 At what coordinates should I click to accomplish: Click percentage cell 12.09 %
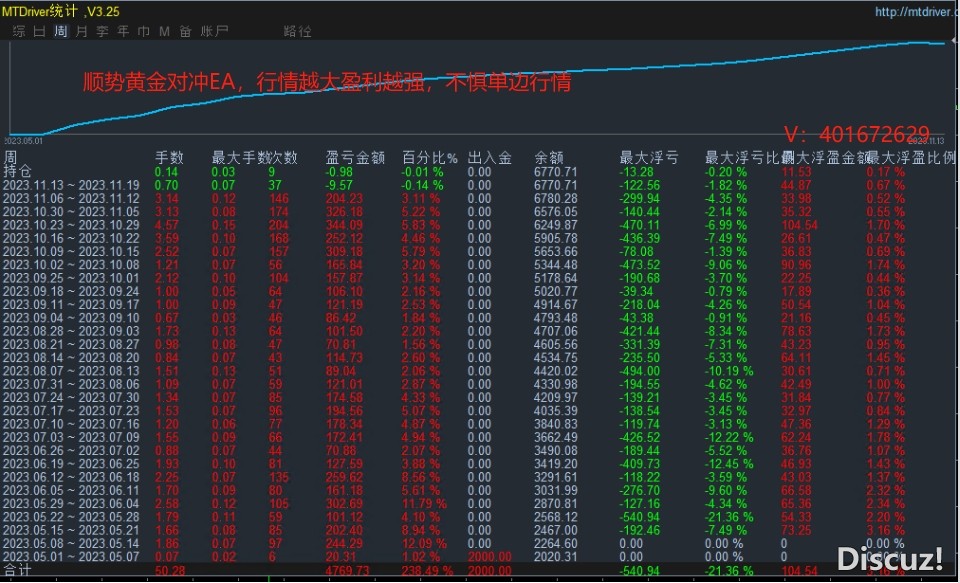424,543
